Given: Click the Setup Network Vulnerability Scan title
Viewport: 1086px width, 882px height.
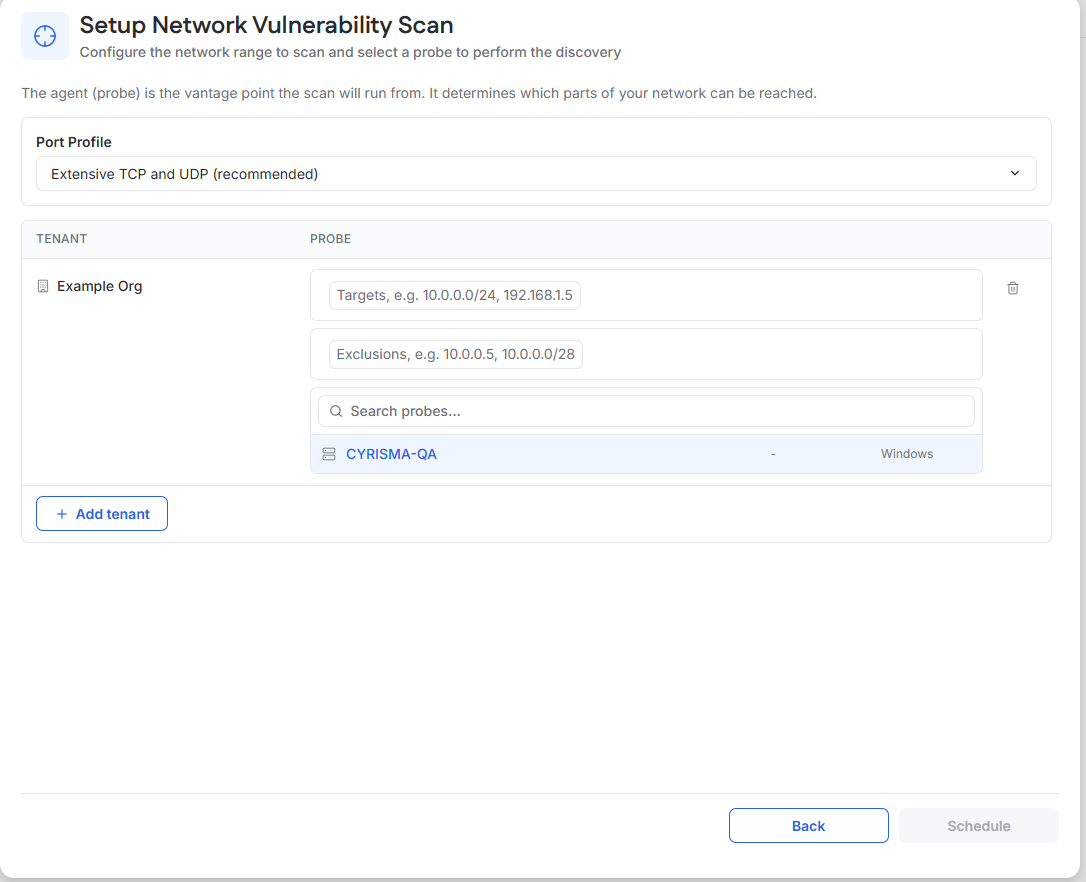Looking at the screenshot, I should coord(266,25).
